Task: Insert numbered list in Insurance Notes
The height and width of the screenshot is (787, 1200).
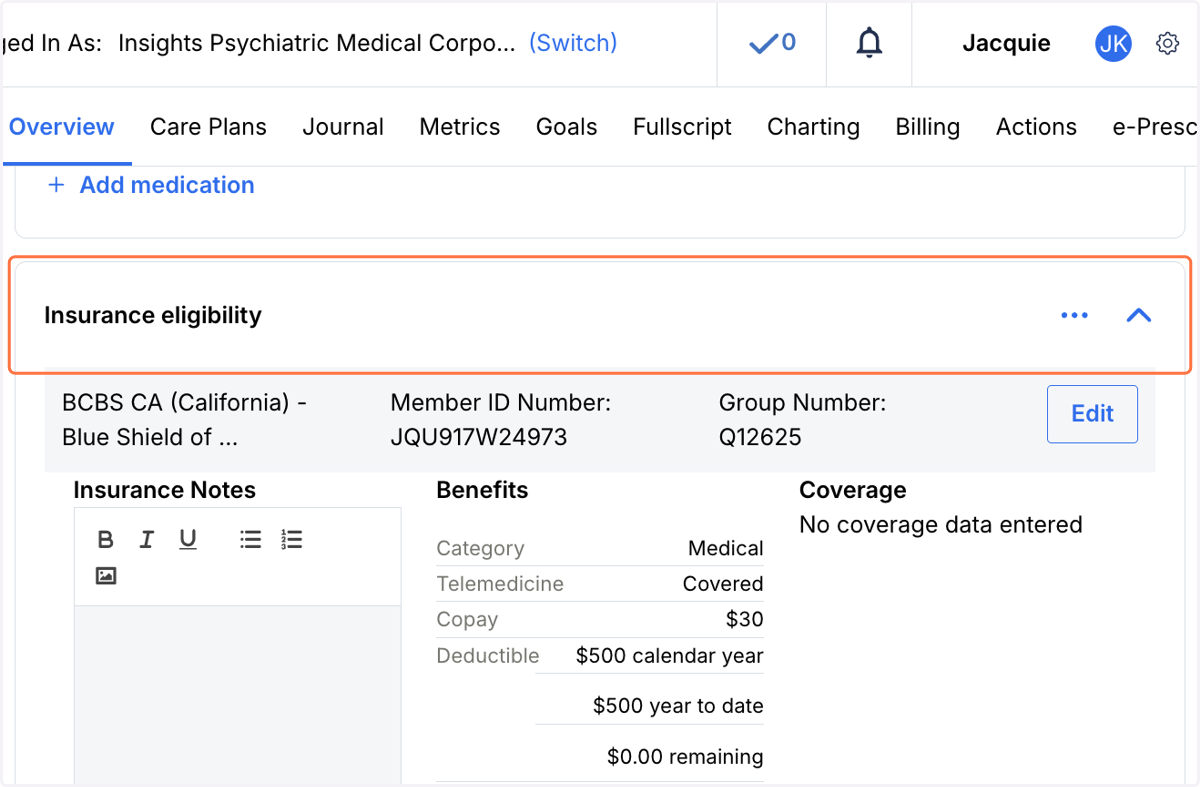Action: (291, 540)
